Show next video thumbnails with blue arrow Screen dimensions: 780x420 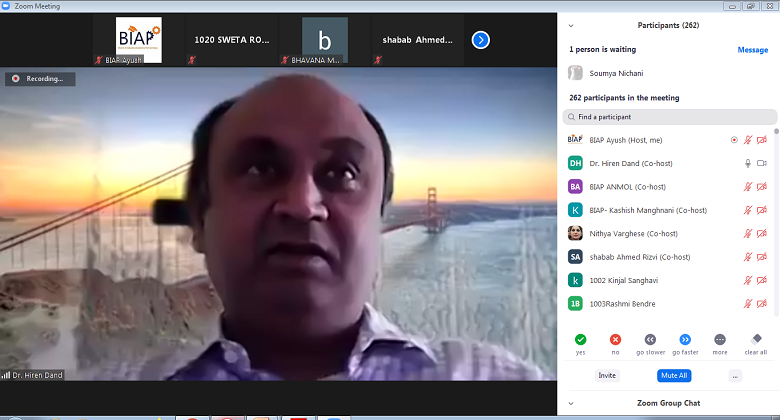click(x=481, y=40)
